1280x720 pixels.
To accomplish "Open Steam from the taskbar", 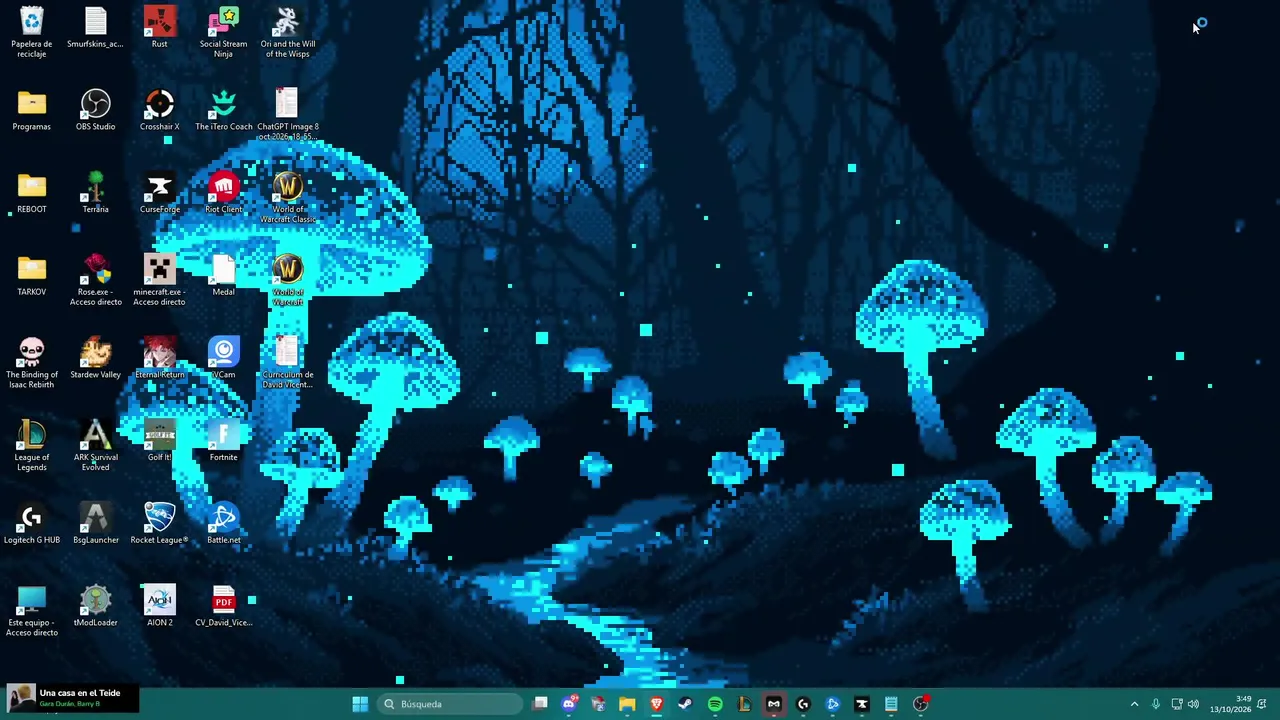I will coord(685,704).
